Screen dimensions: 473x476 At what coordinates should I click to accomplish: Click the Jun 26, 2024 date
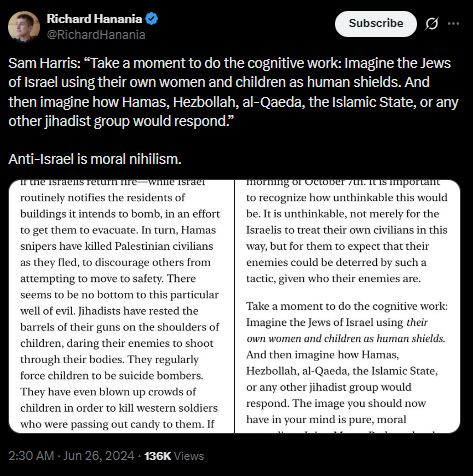click(x=99, y=456)
